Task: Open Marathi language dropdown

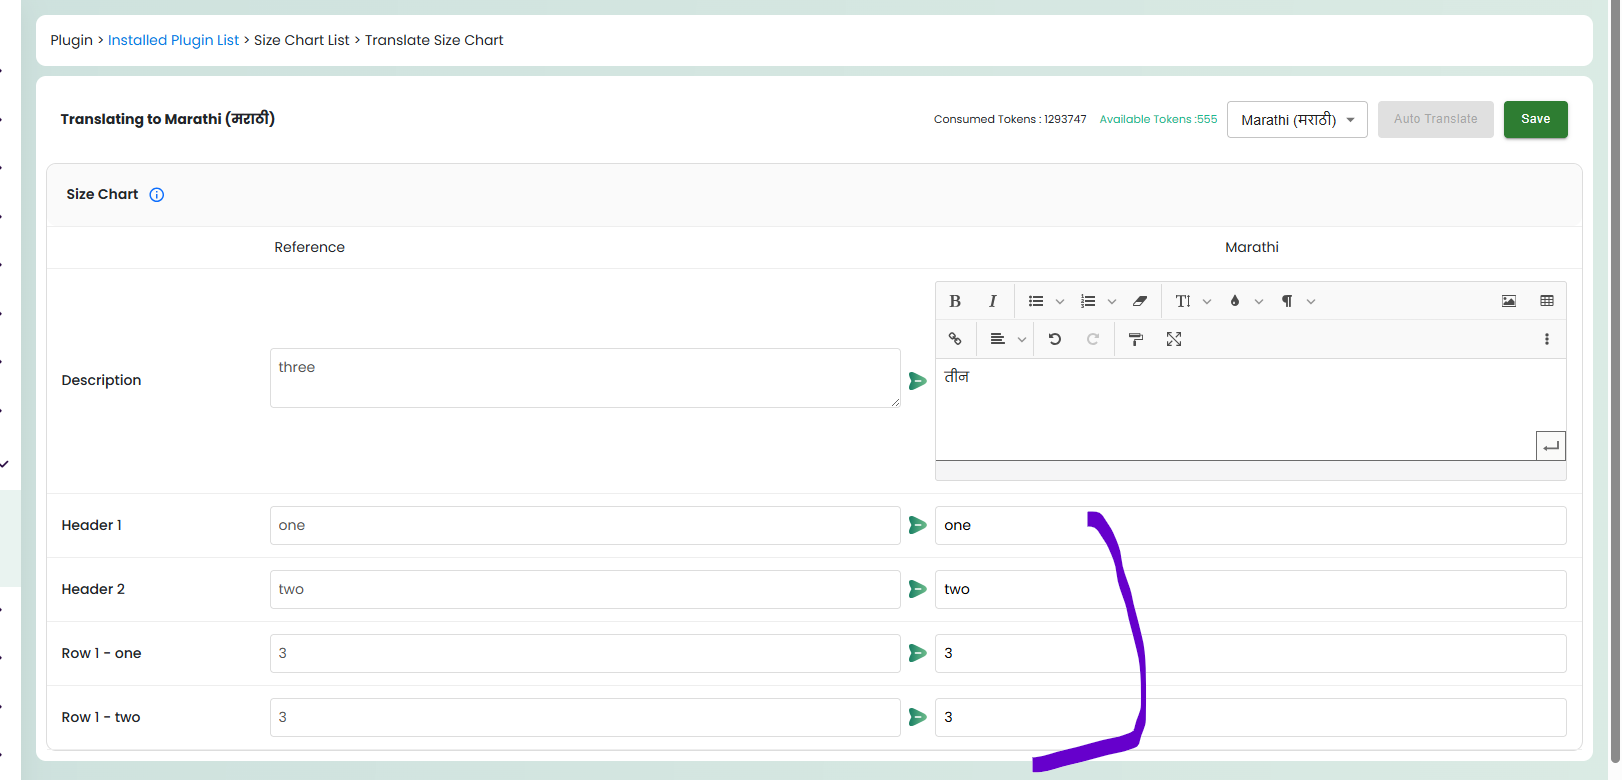Action: (1297, 120)
